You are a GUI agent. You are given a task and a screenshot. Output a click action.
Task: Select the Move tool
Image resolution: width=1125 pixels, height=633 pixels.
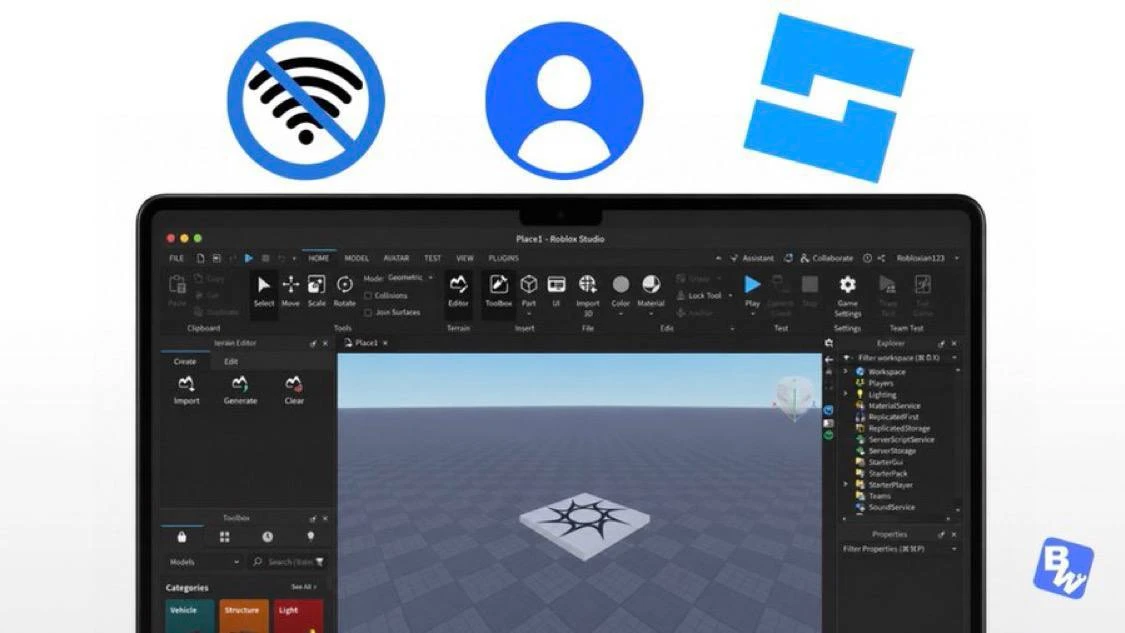[x=291, y=291]
